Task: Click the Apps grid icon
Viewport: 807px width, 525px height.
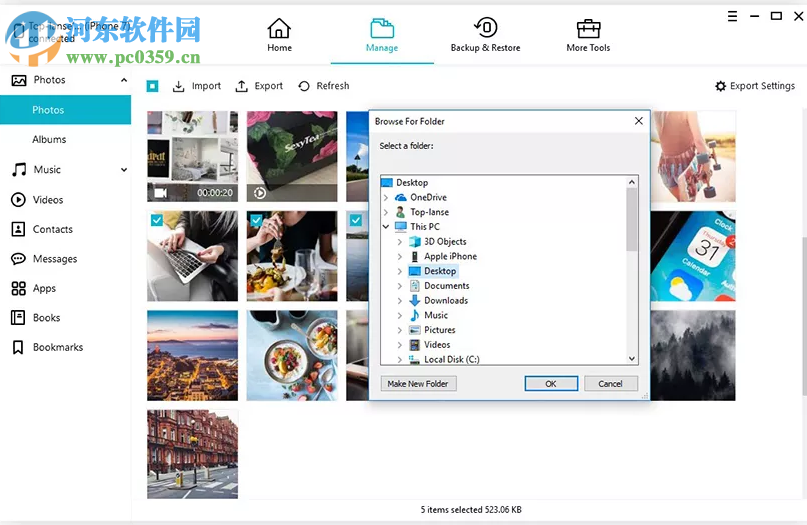Action: click(x=19, y=288)
